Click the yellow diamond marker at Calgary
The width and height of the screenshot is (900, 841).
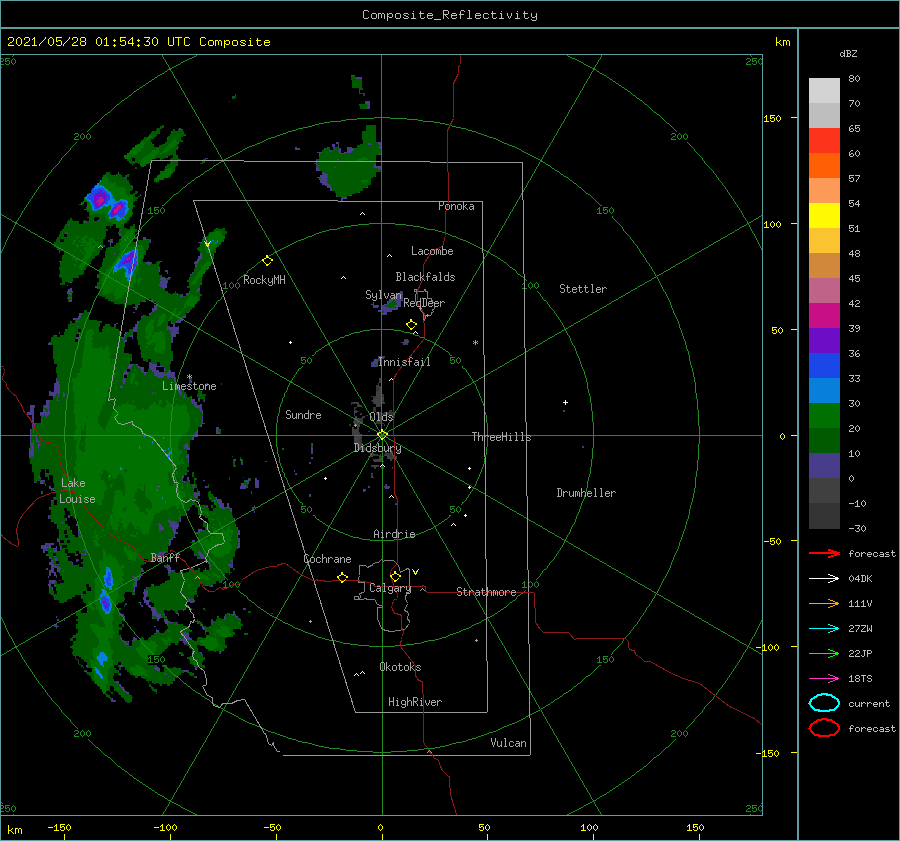pyautogui.click(x=395, y=576)
